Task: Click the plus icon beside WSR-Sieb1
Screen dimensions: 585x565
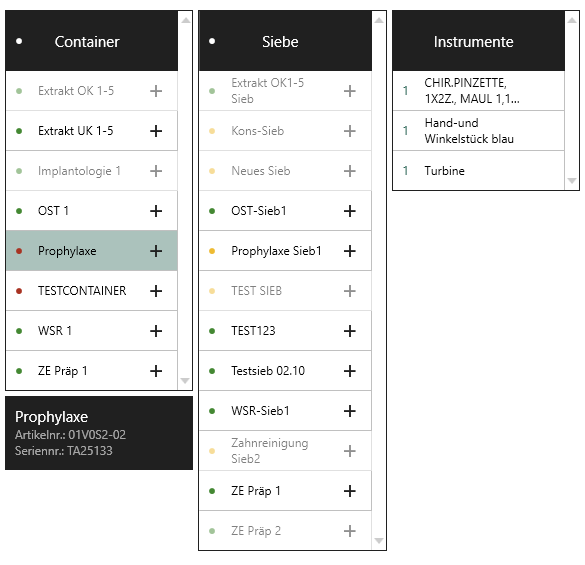Action: tap(349, 411)
